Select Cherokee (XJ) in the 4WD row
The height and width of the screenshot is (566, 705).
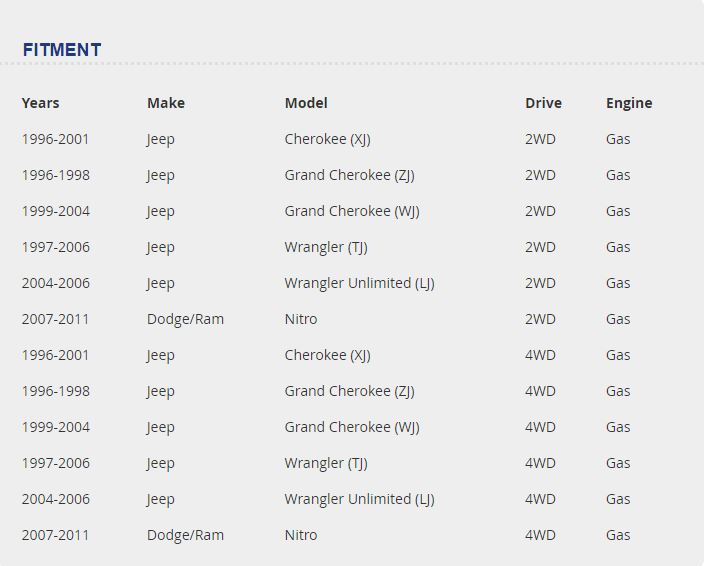(327, 355)
